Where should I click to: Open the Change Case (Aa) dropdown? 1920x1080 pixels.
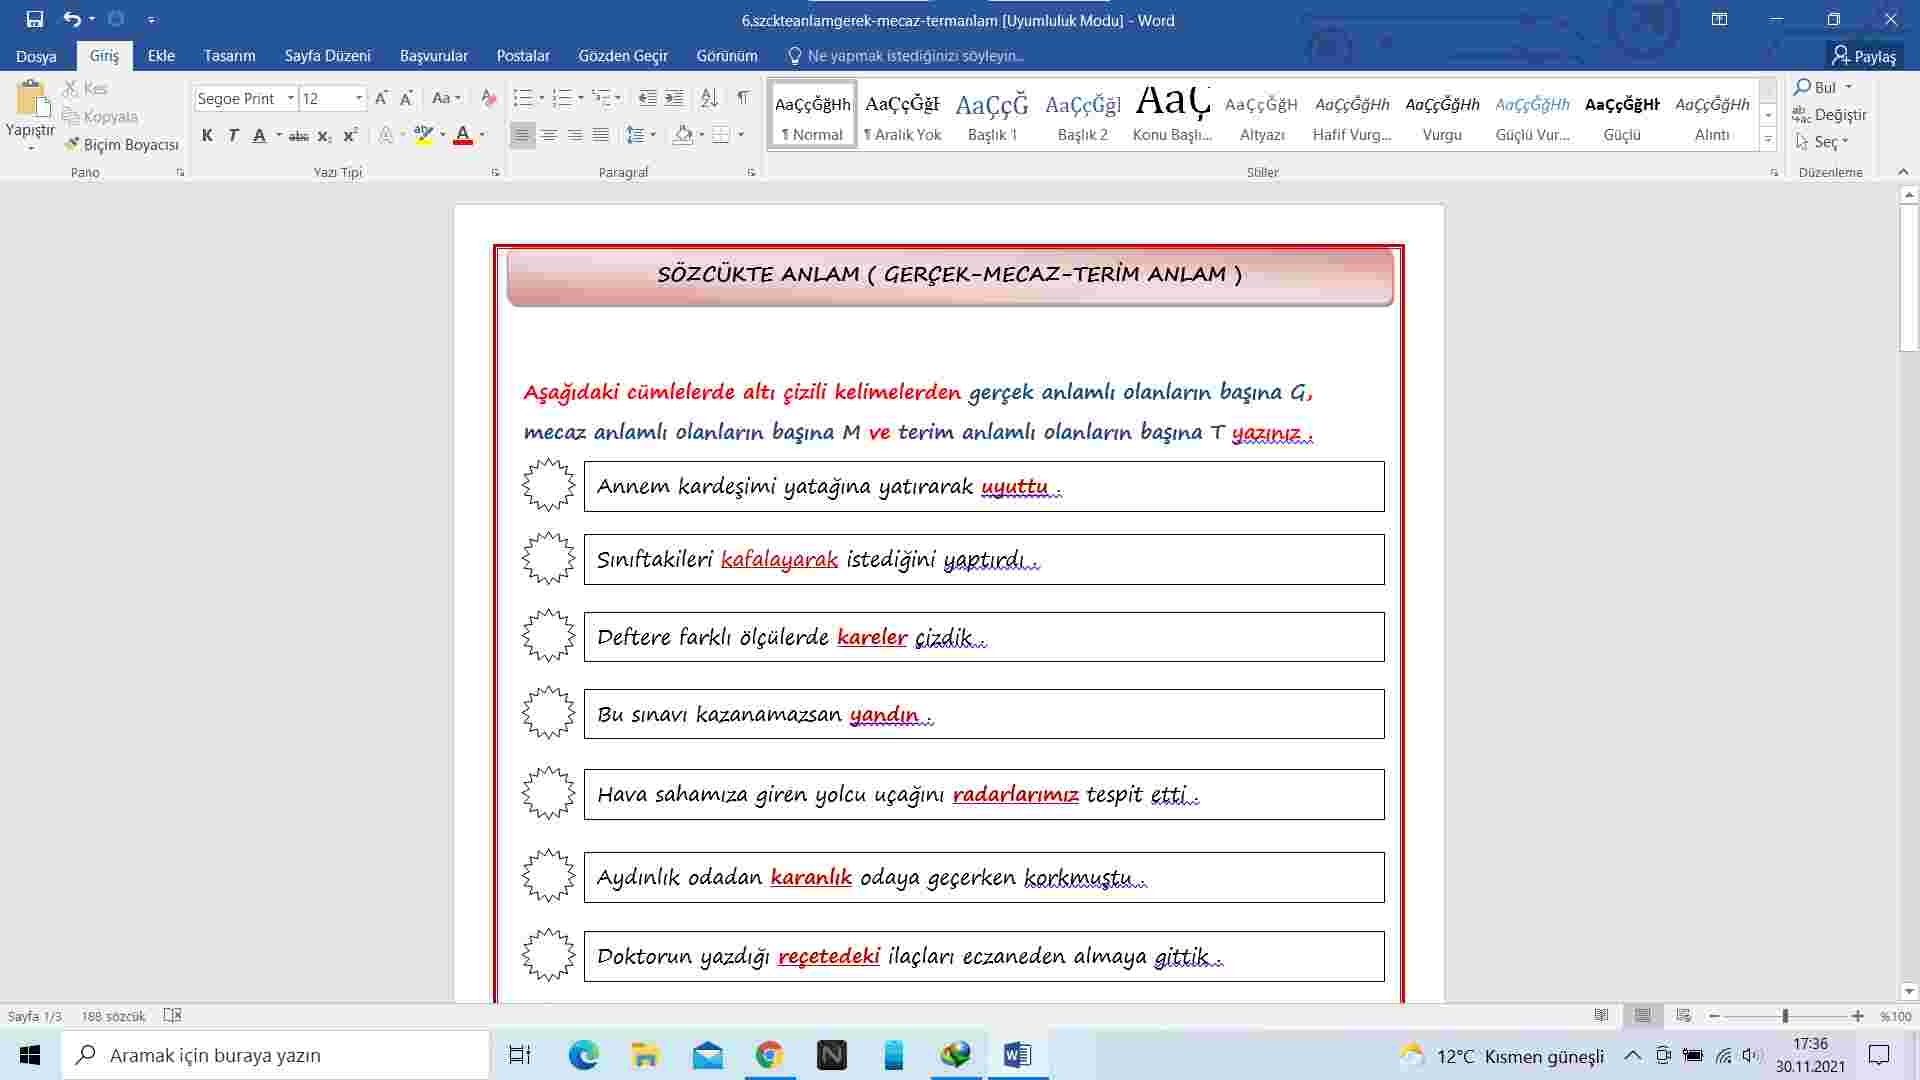(x=445, y=98)
